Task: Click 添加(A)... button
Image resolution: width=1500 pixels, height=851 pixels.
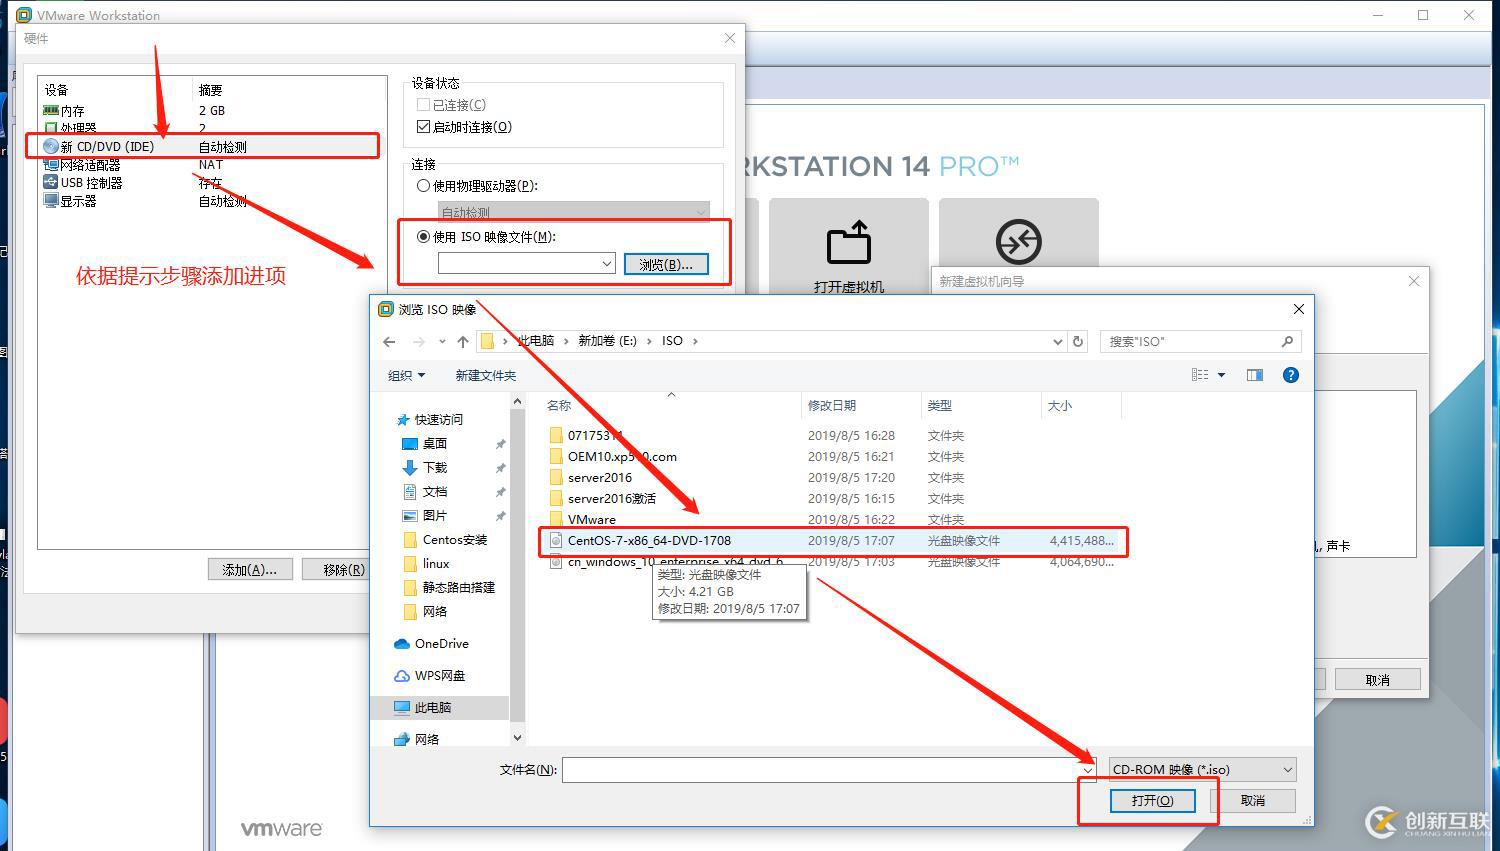Action: click(x=250, y=569)
